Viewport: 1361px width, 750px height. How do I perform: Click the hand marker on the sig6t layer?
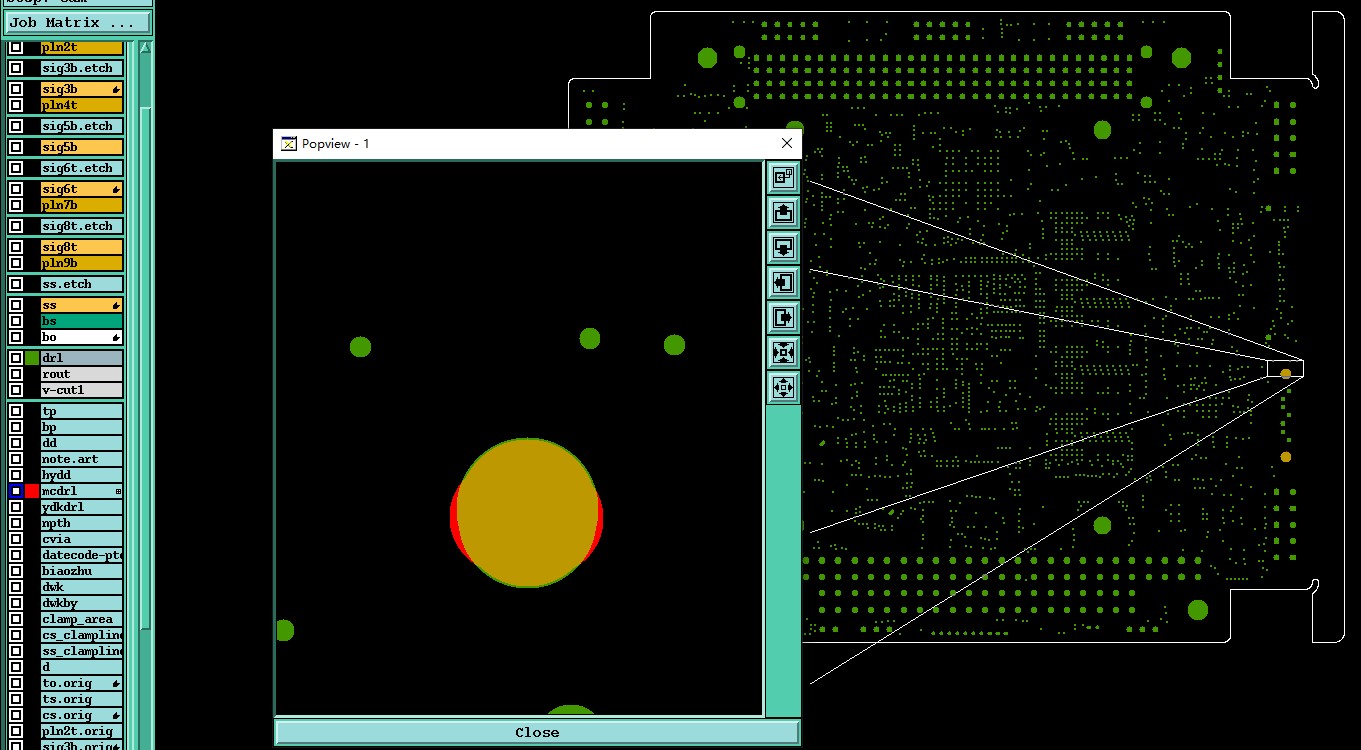coord(116,189)
